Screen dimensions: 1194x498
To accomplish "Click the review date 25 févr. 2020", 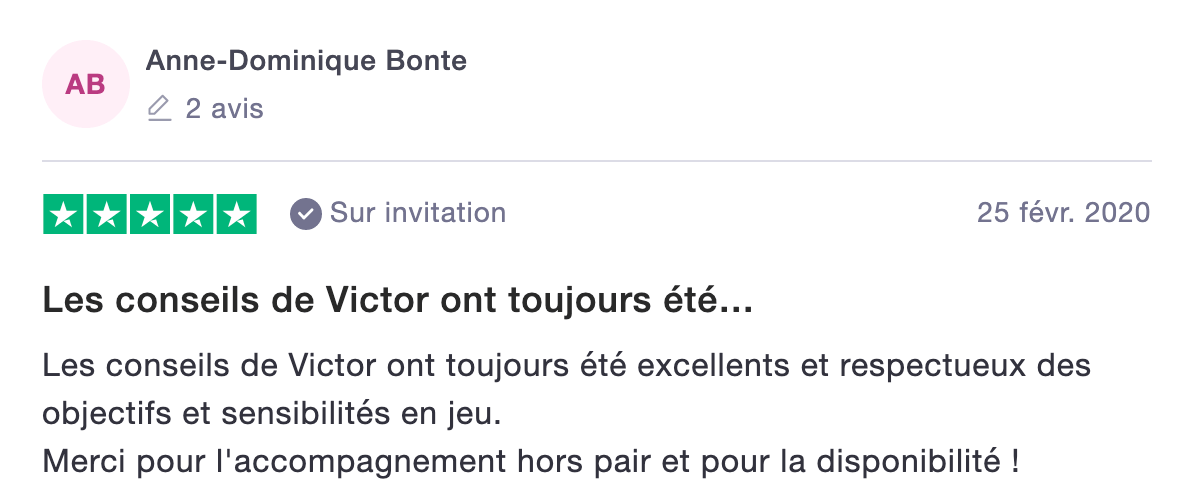I will 1064,213.
